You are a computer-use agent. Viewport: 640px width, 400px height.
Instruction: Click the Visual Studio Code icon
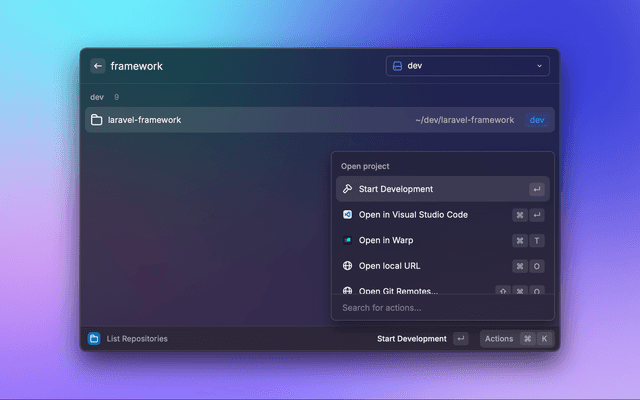pos(347,214)
